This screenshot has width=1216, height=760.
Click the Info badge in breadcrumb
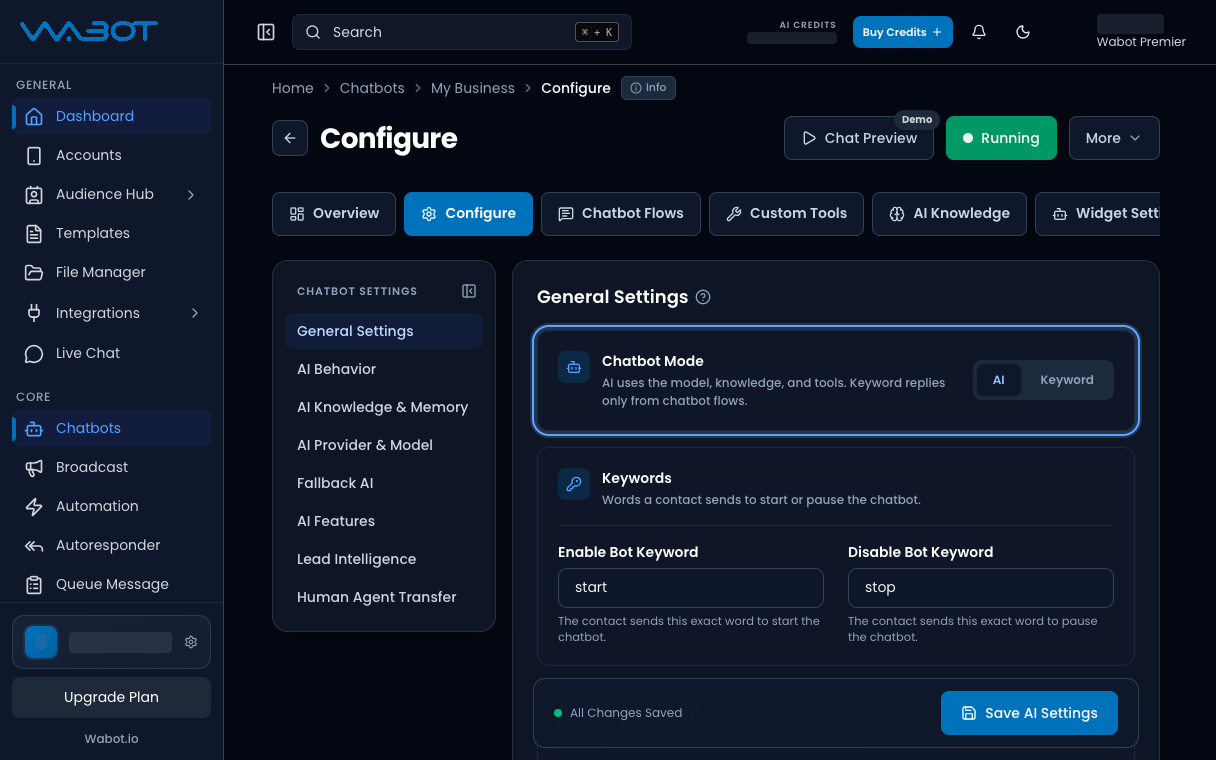[x=648, y=88]
